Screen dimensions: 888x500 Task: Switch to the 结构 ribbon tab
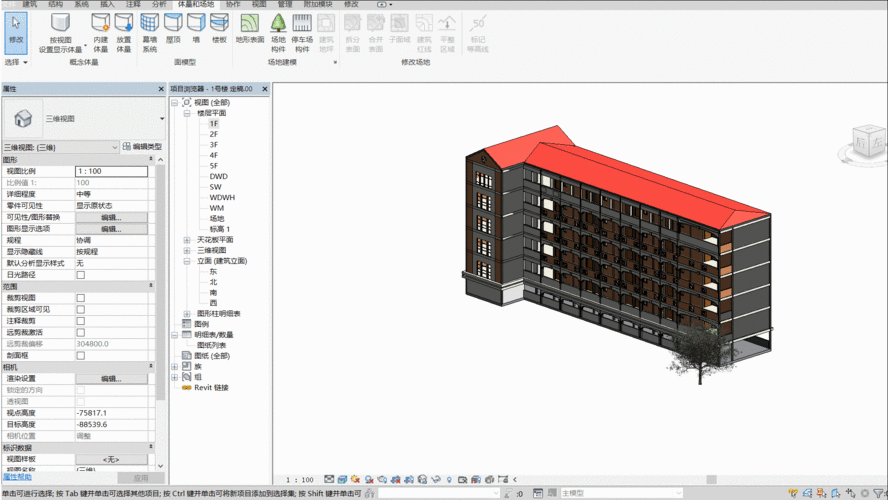coord(56,4)
